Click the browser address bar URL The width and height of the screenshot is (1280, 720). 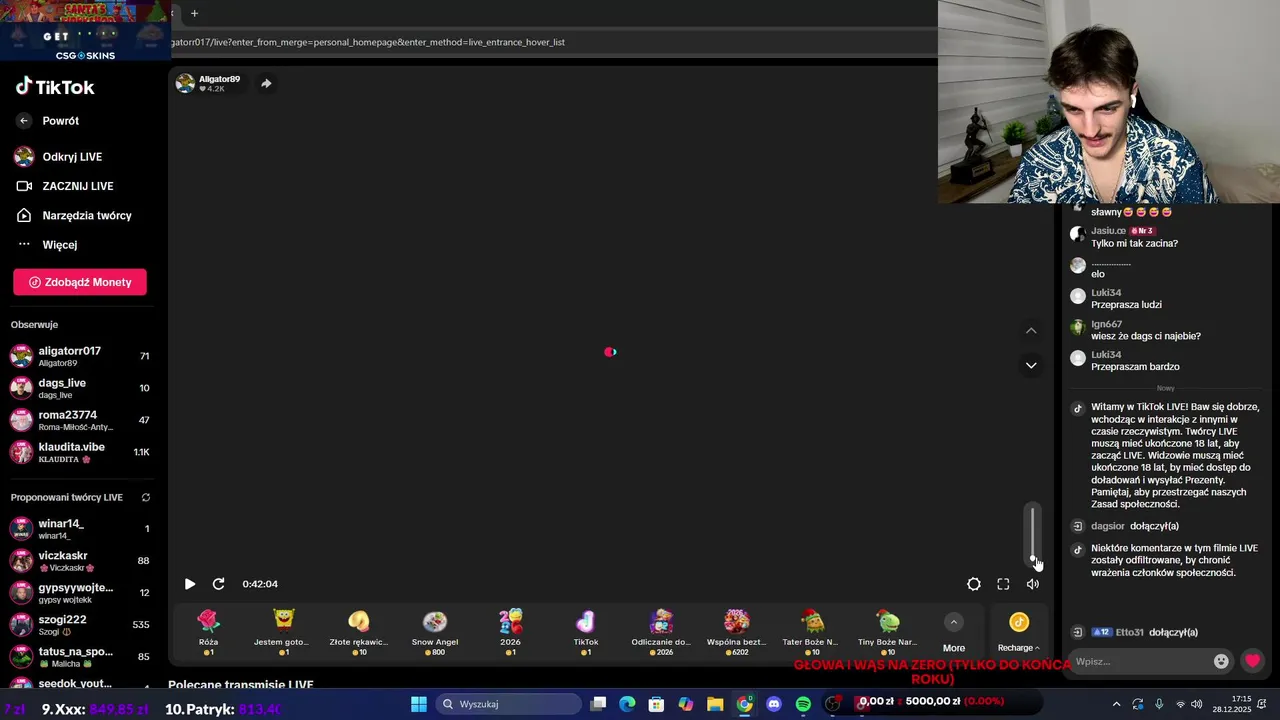(x=368, y=42)
